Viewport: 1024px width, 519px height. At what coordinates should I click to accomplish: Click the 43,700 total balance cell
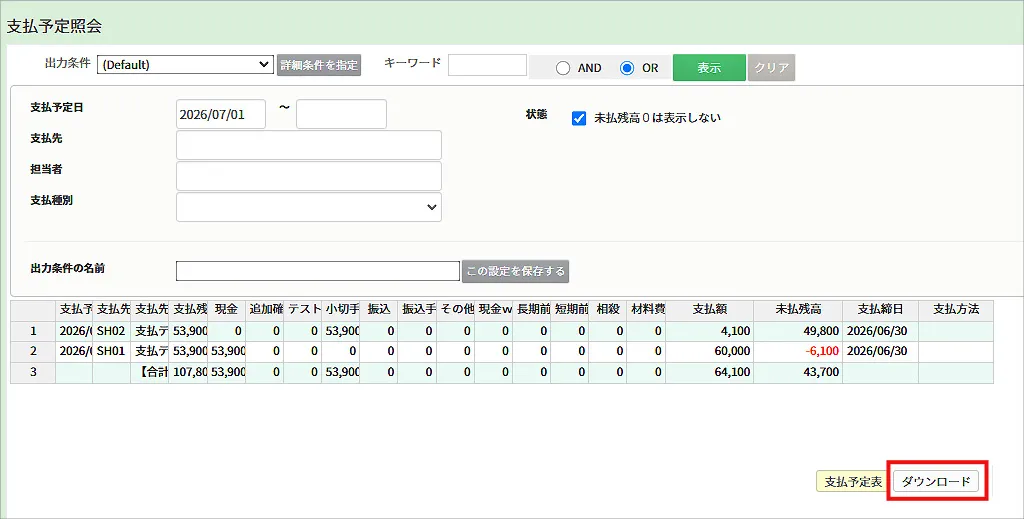tap(798, 372)
